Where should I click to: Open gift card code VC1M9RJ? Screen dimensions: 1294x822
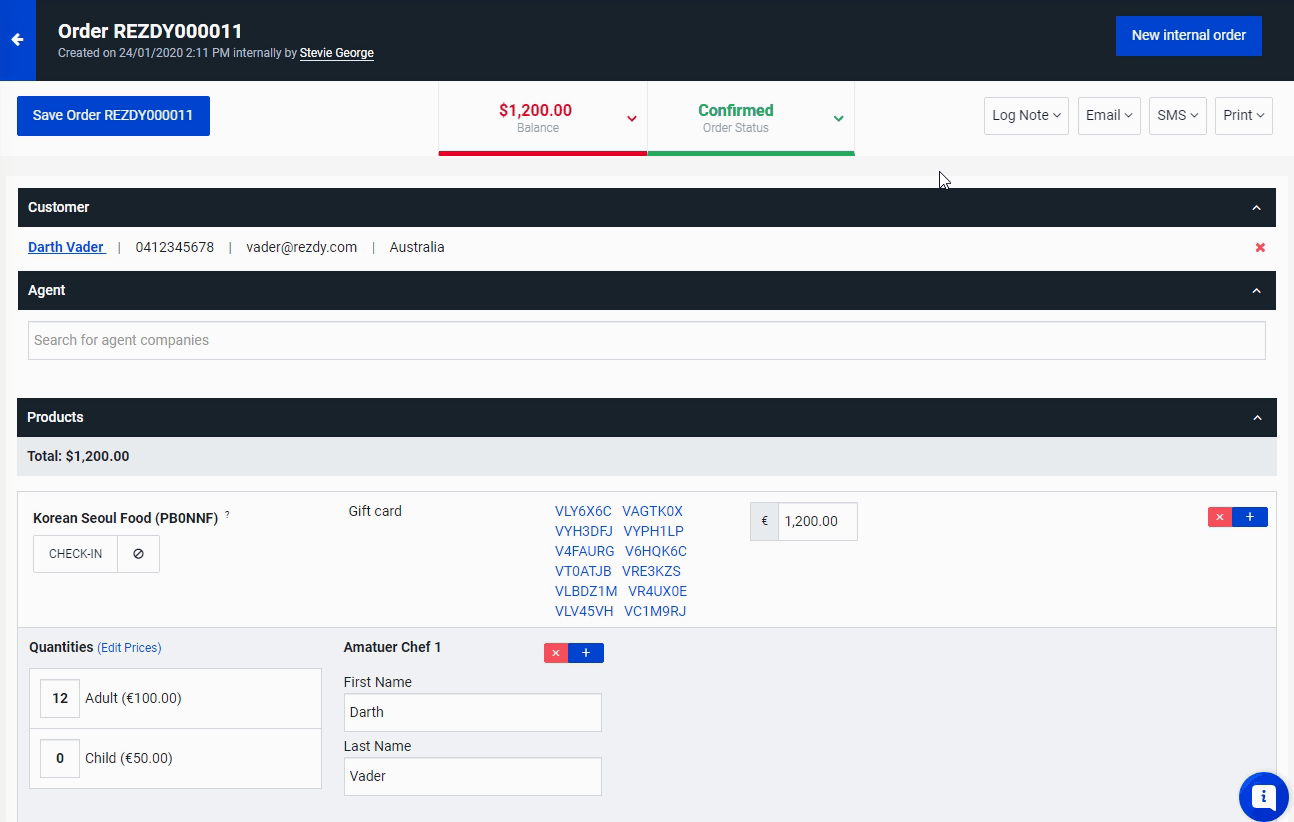(x=655, y=611)
